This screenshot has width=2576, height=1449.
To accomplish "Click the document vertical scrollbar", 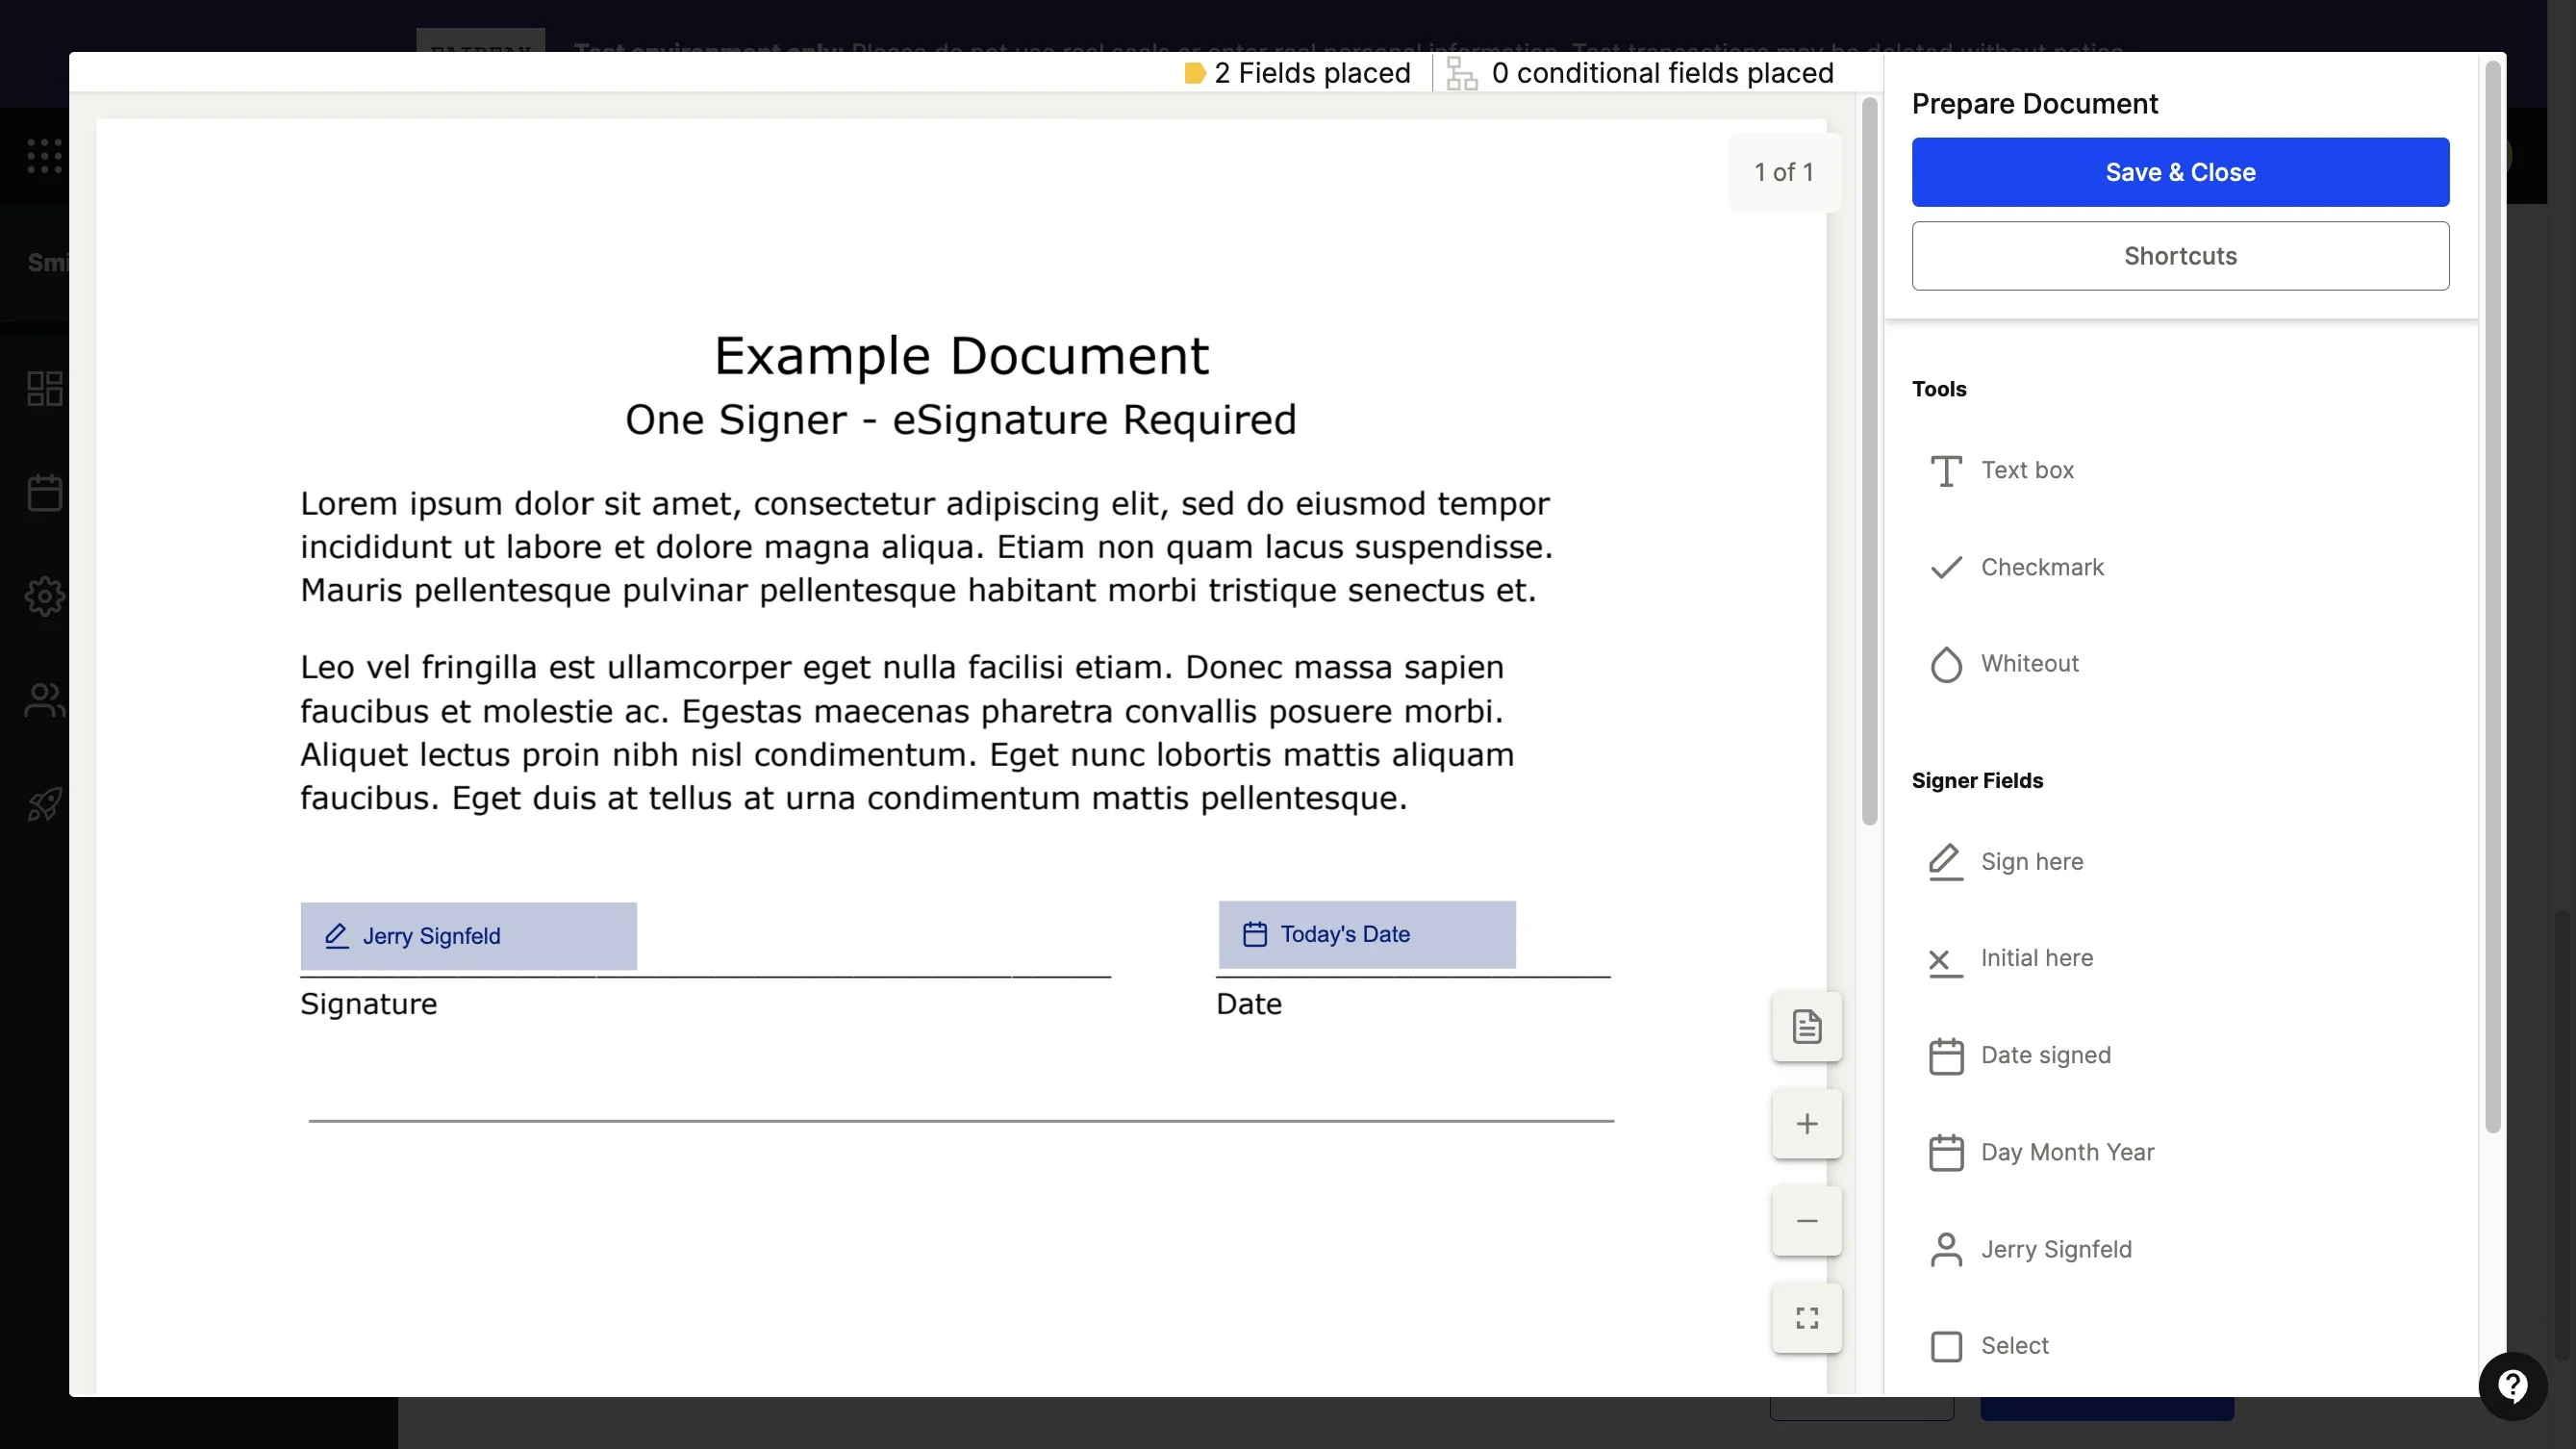I will 1869,461.
